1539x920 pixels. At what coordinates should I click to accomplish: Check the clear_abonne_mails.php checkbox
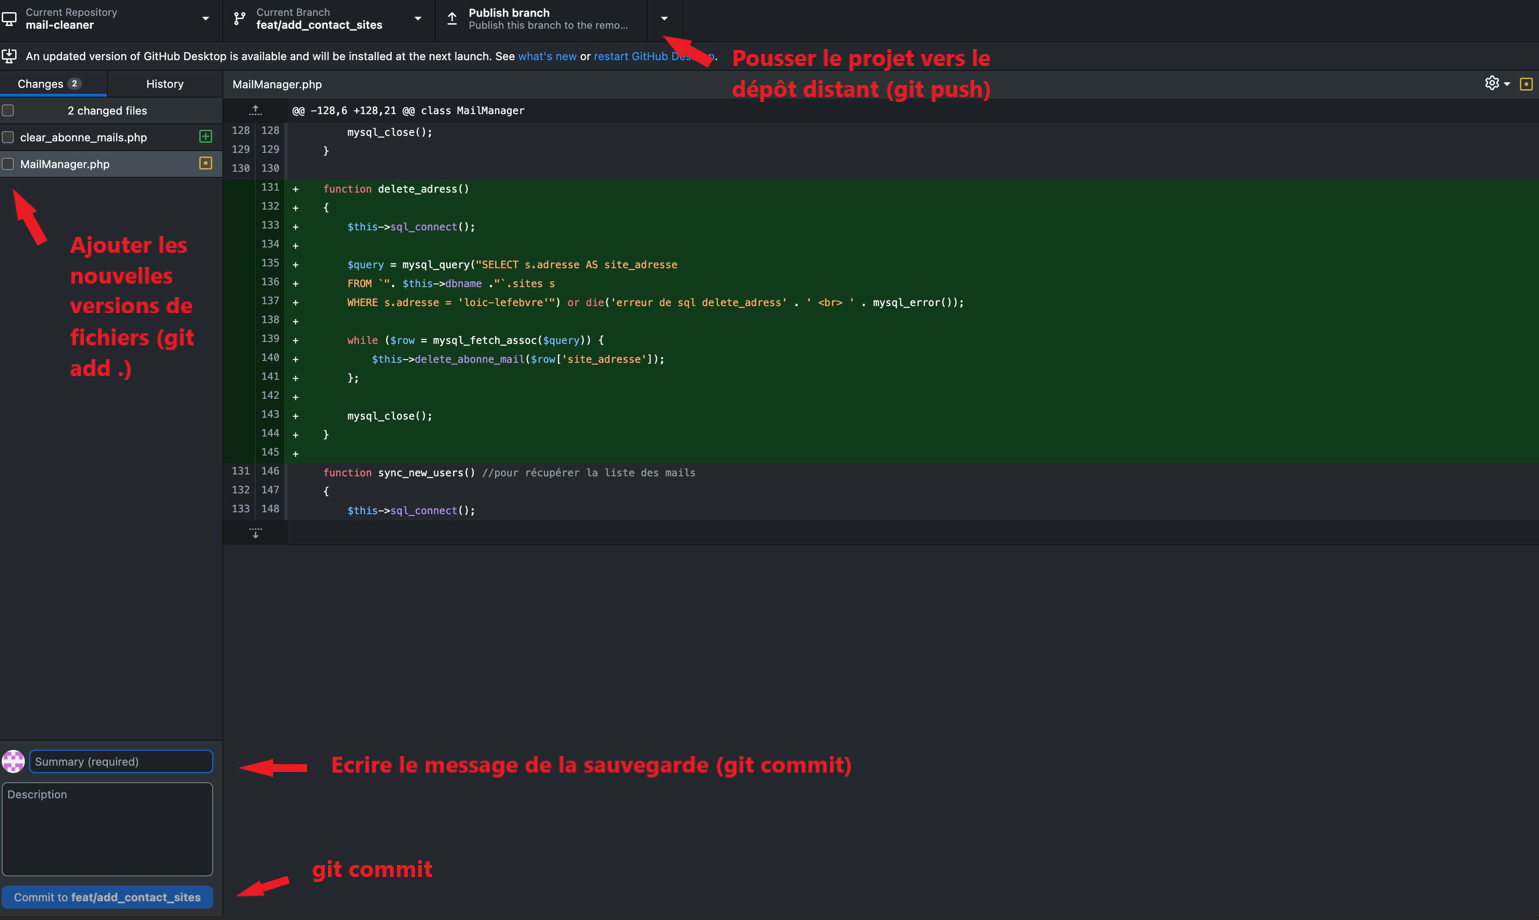click(7, 136)
